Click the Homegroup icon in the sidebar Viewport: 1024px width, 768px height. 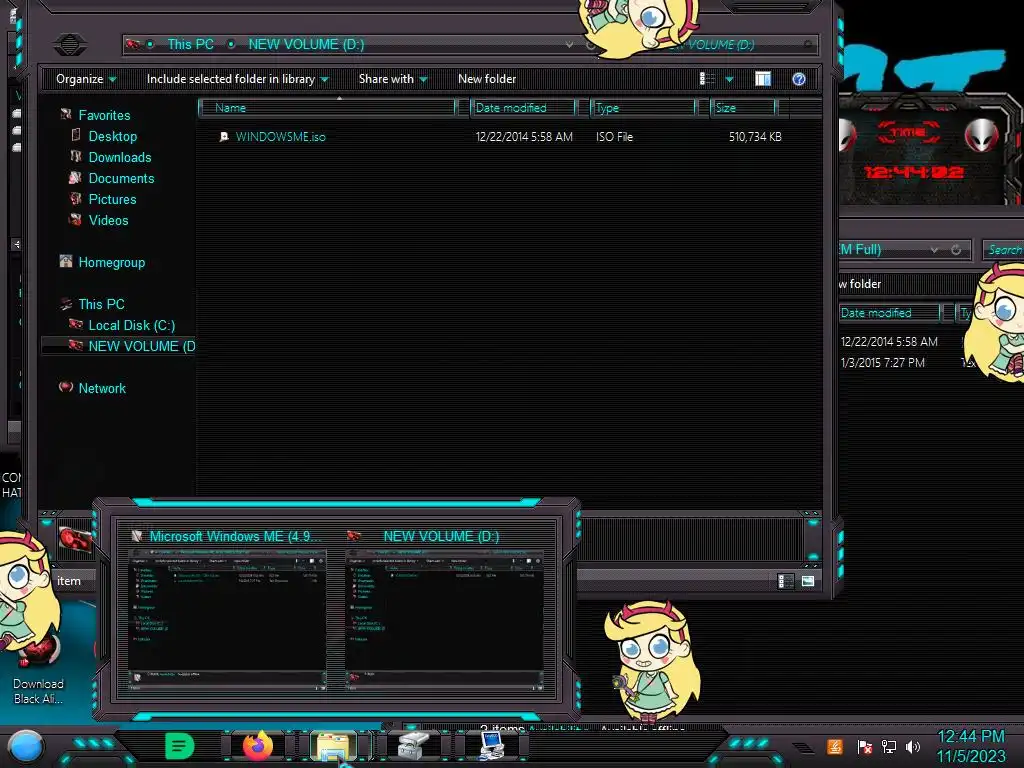pyautogui.click(x=66, y=261)
